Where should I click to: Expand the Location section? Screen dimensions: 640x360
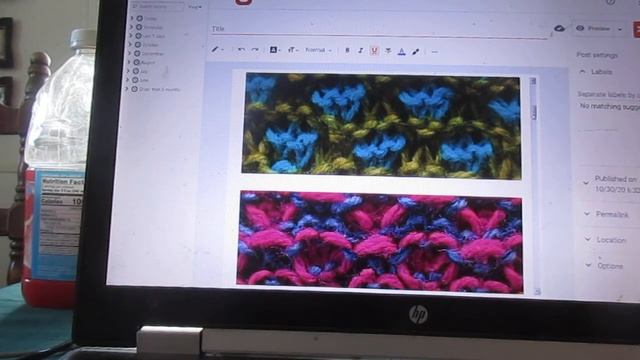[x=588, y=240]
